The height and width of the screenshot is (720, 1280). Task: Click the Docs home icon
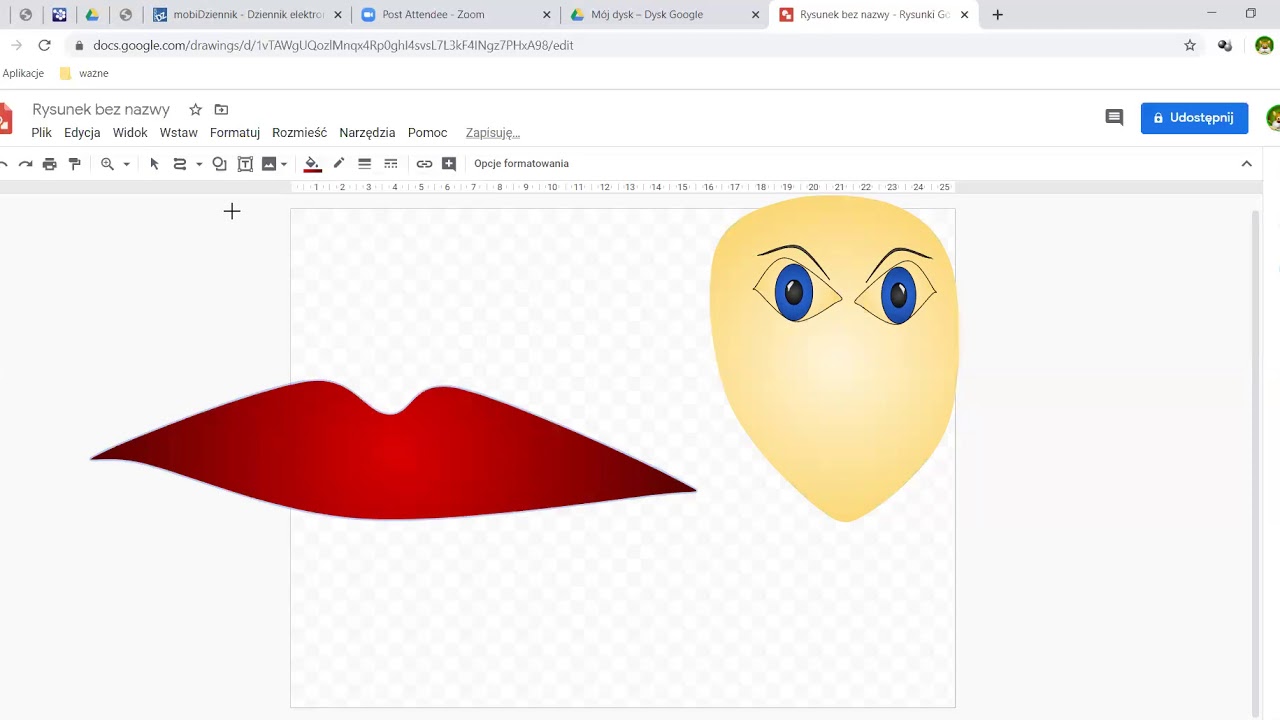tap(5, 118)
